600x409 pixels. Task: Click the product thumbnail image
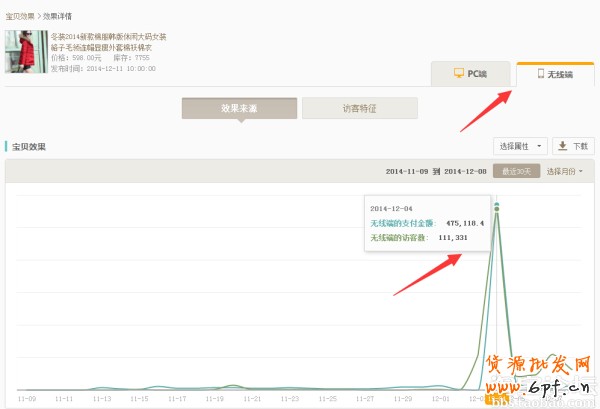click(25, 51)
